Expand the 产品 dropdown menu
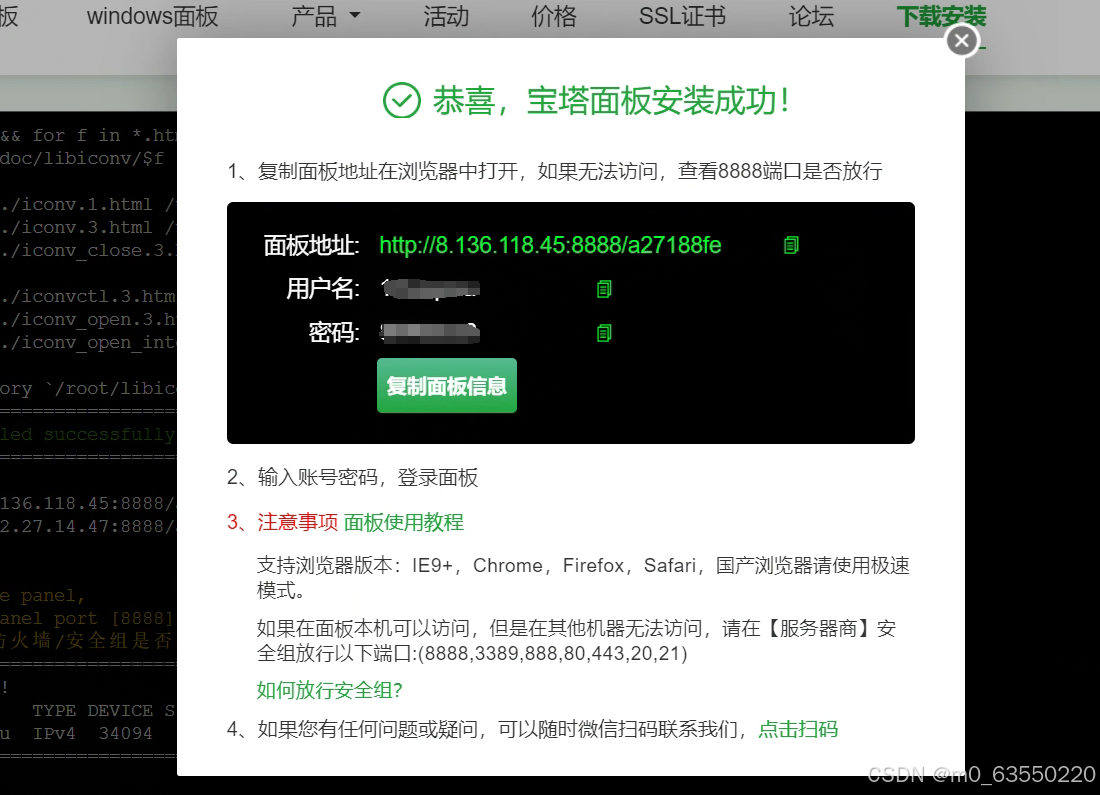 (x=325, y=16)
